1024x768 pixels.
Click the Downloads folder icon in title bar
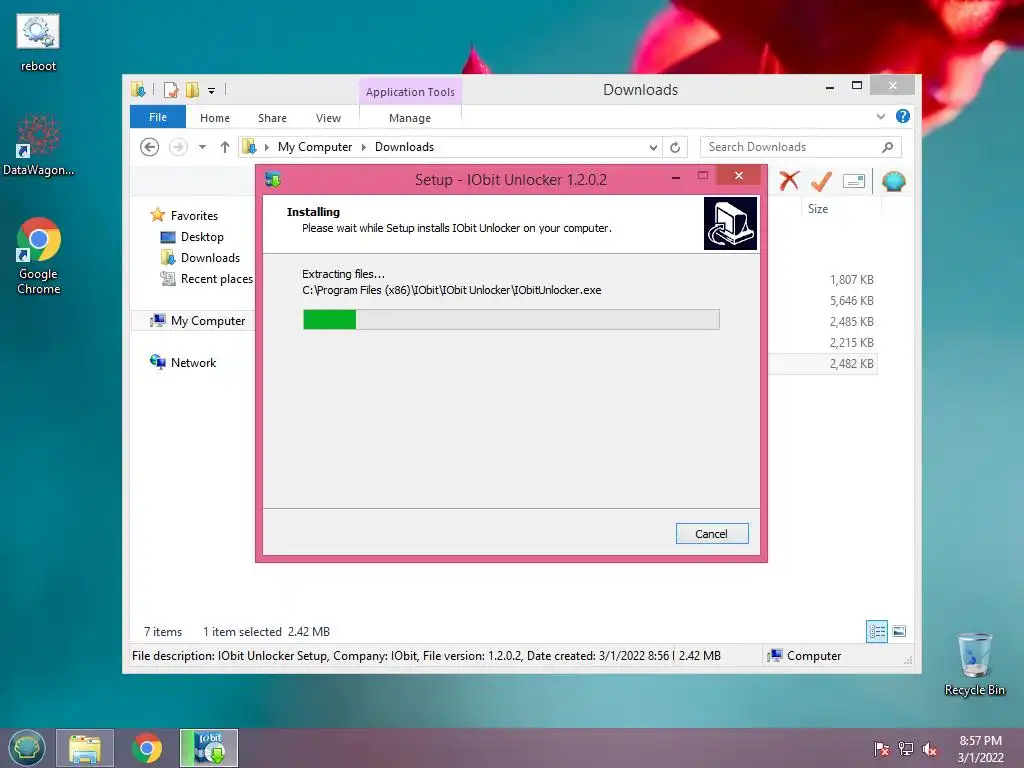pos(138,89)
